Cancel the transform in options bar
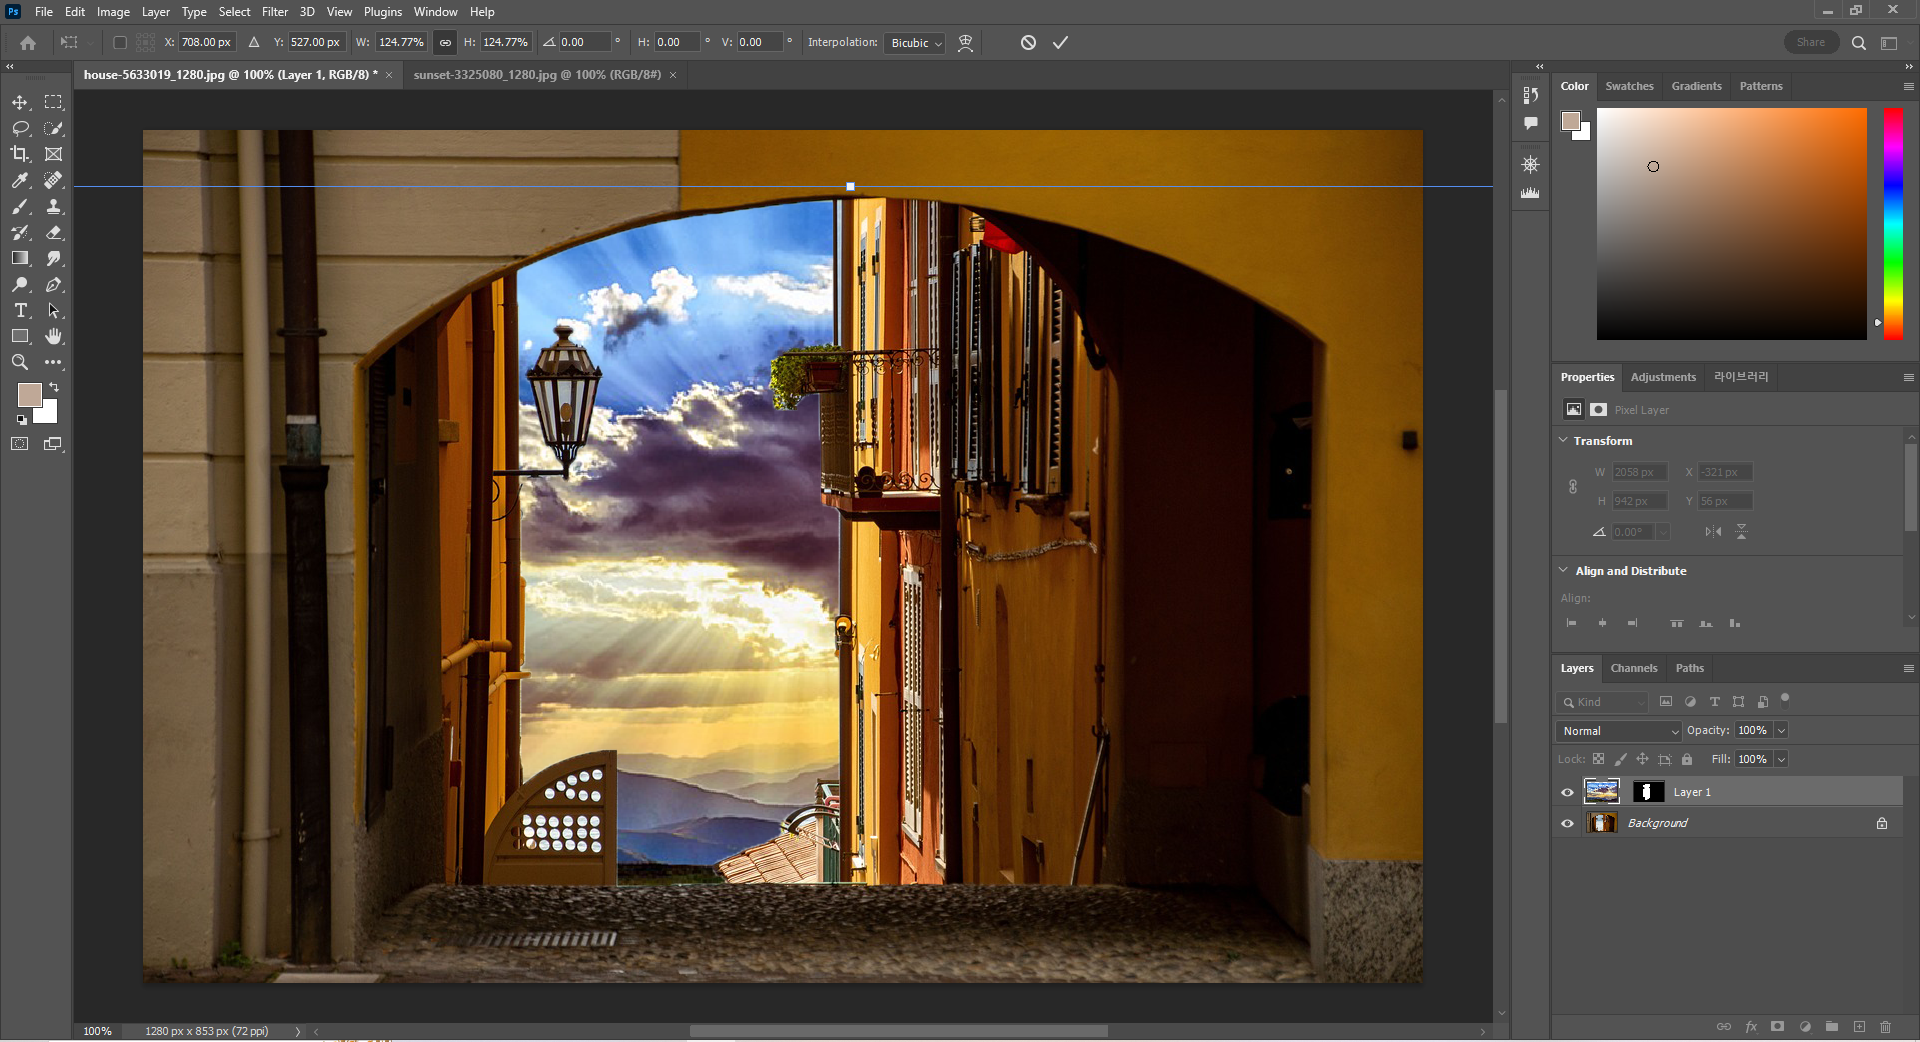The width and height of the screenshot is (1920, 1042). [x=1028, y=42]
